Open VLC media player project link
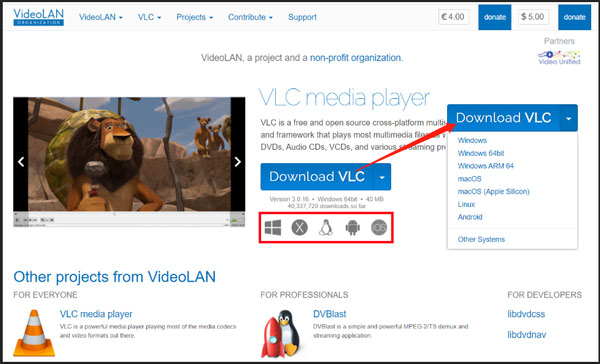The height and width of the screenshot is (364, 600). click(x=96, y=314)
